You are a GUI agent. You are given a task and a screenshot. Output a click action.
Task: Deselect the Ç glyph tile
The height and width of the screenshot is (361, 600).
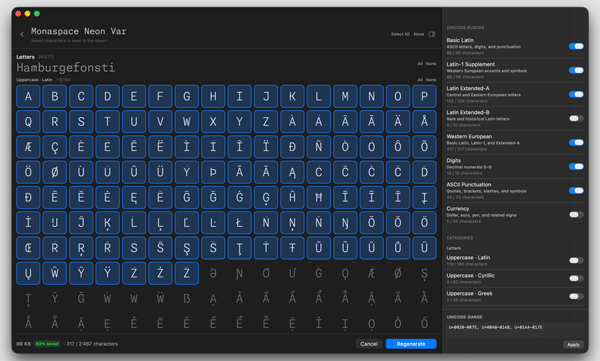(x=55, y=147)
